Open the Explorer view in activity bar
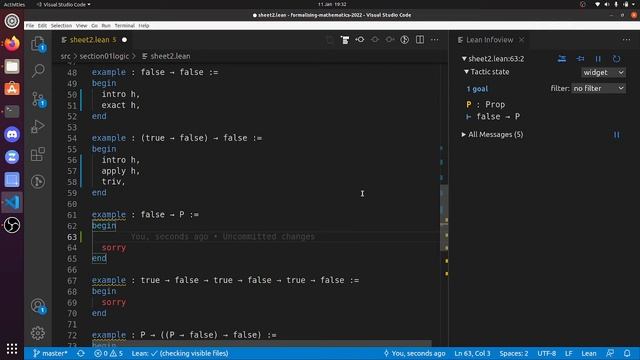The width and height of the screenshot is (640, 360). pyautogui.click(x=38, y=44)
